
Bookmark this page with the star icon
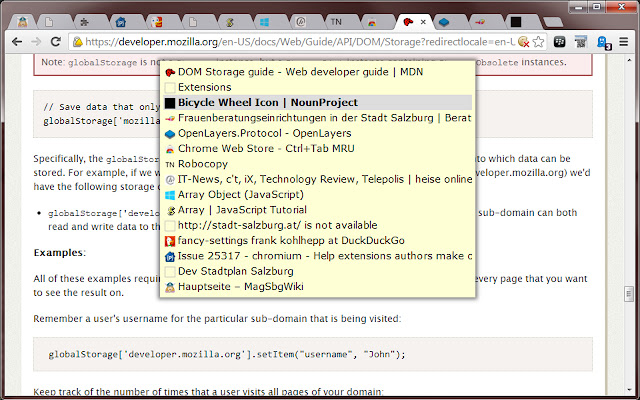tap(539, 42)
